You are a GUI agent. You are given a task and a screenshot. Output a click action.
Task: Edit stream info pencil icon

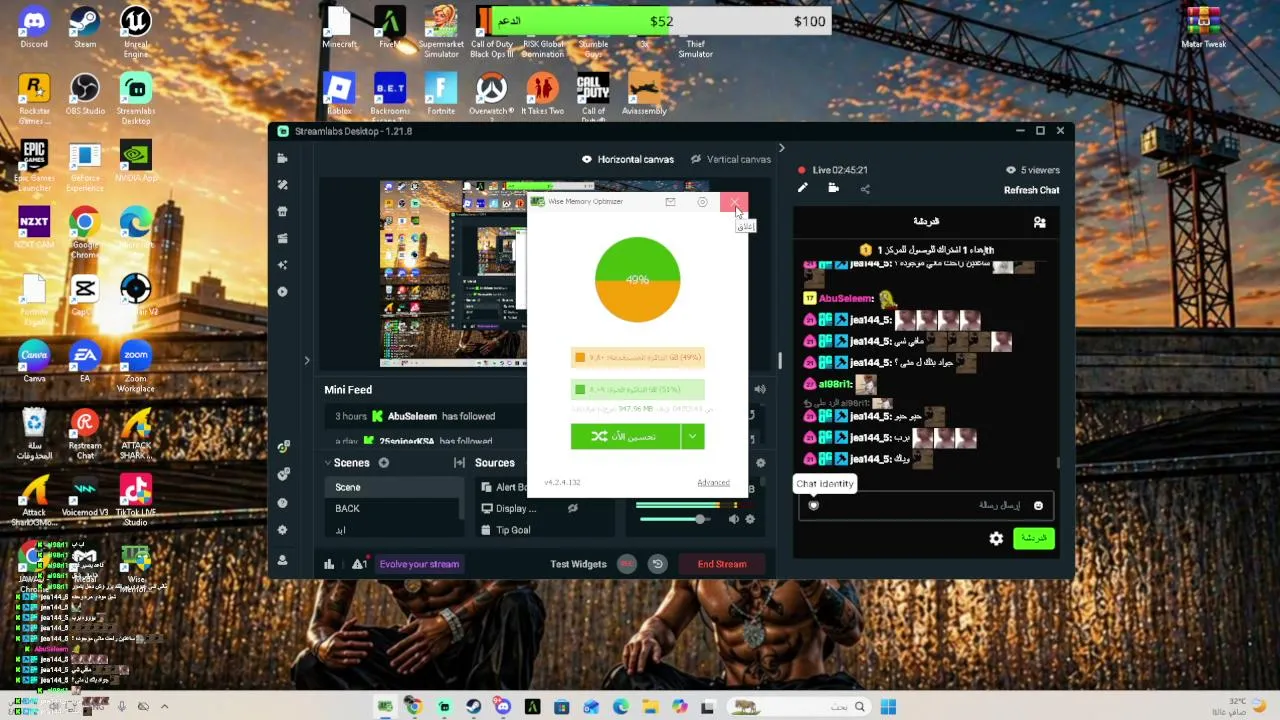pyautogui.click(x=802, y=188)
